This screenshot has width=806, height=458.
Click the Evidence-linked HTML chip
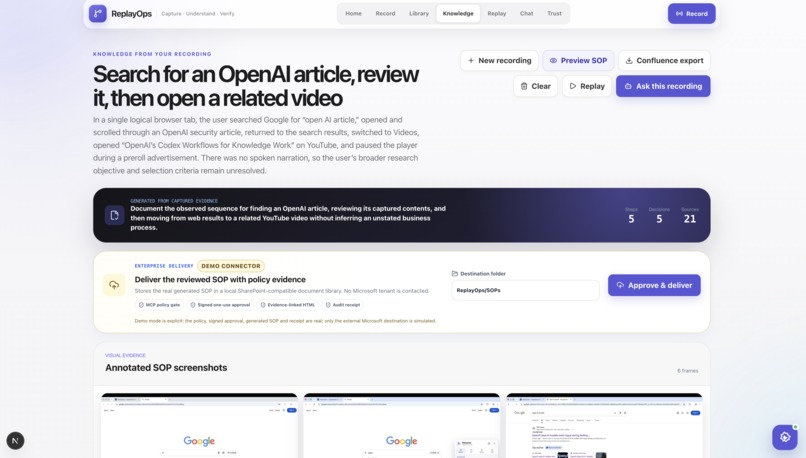pos(288,305)
